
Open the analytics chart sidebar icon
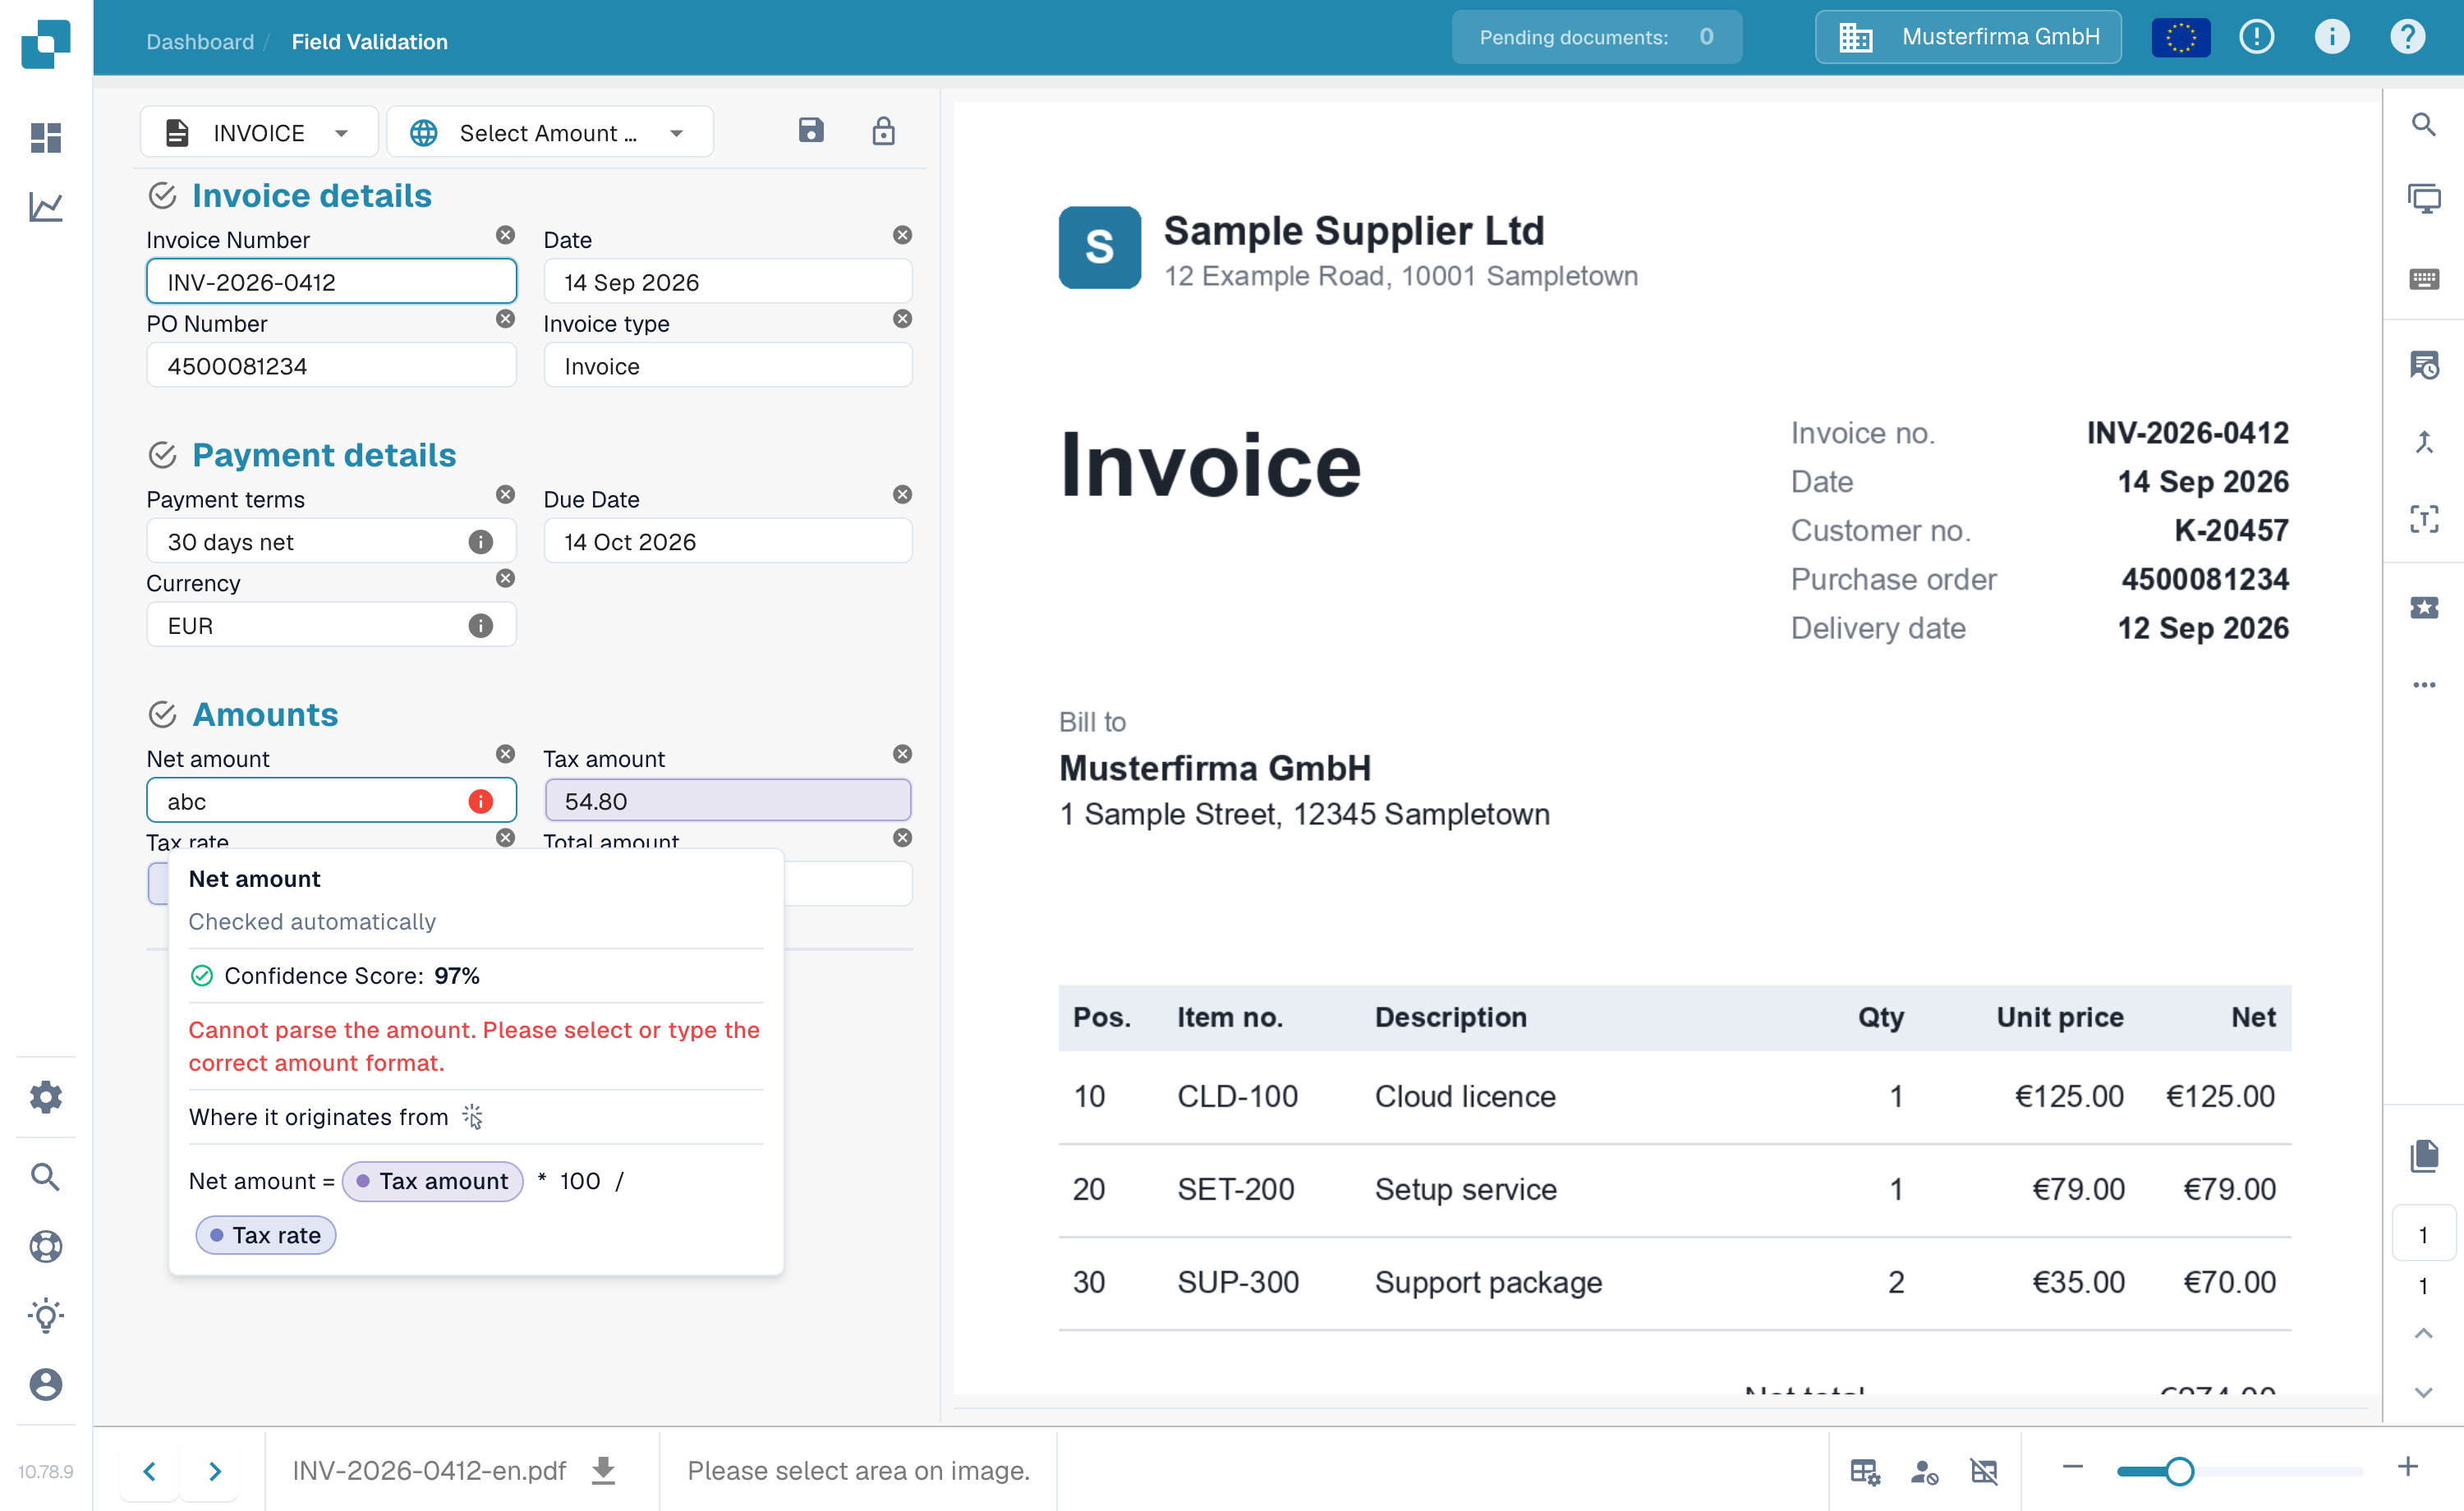tap(46, 207)
